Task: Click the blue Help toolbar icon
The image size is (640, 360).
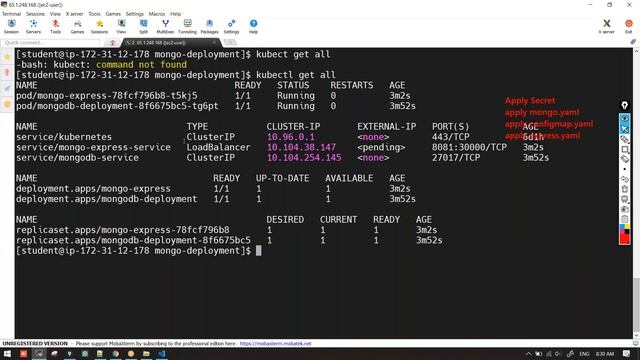Action: [x=253, y=27]
